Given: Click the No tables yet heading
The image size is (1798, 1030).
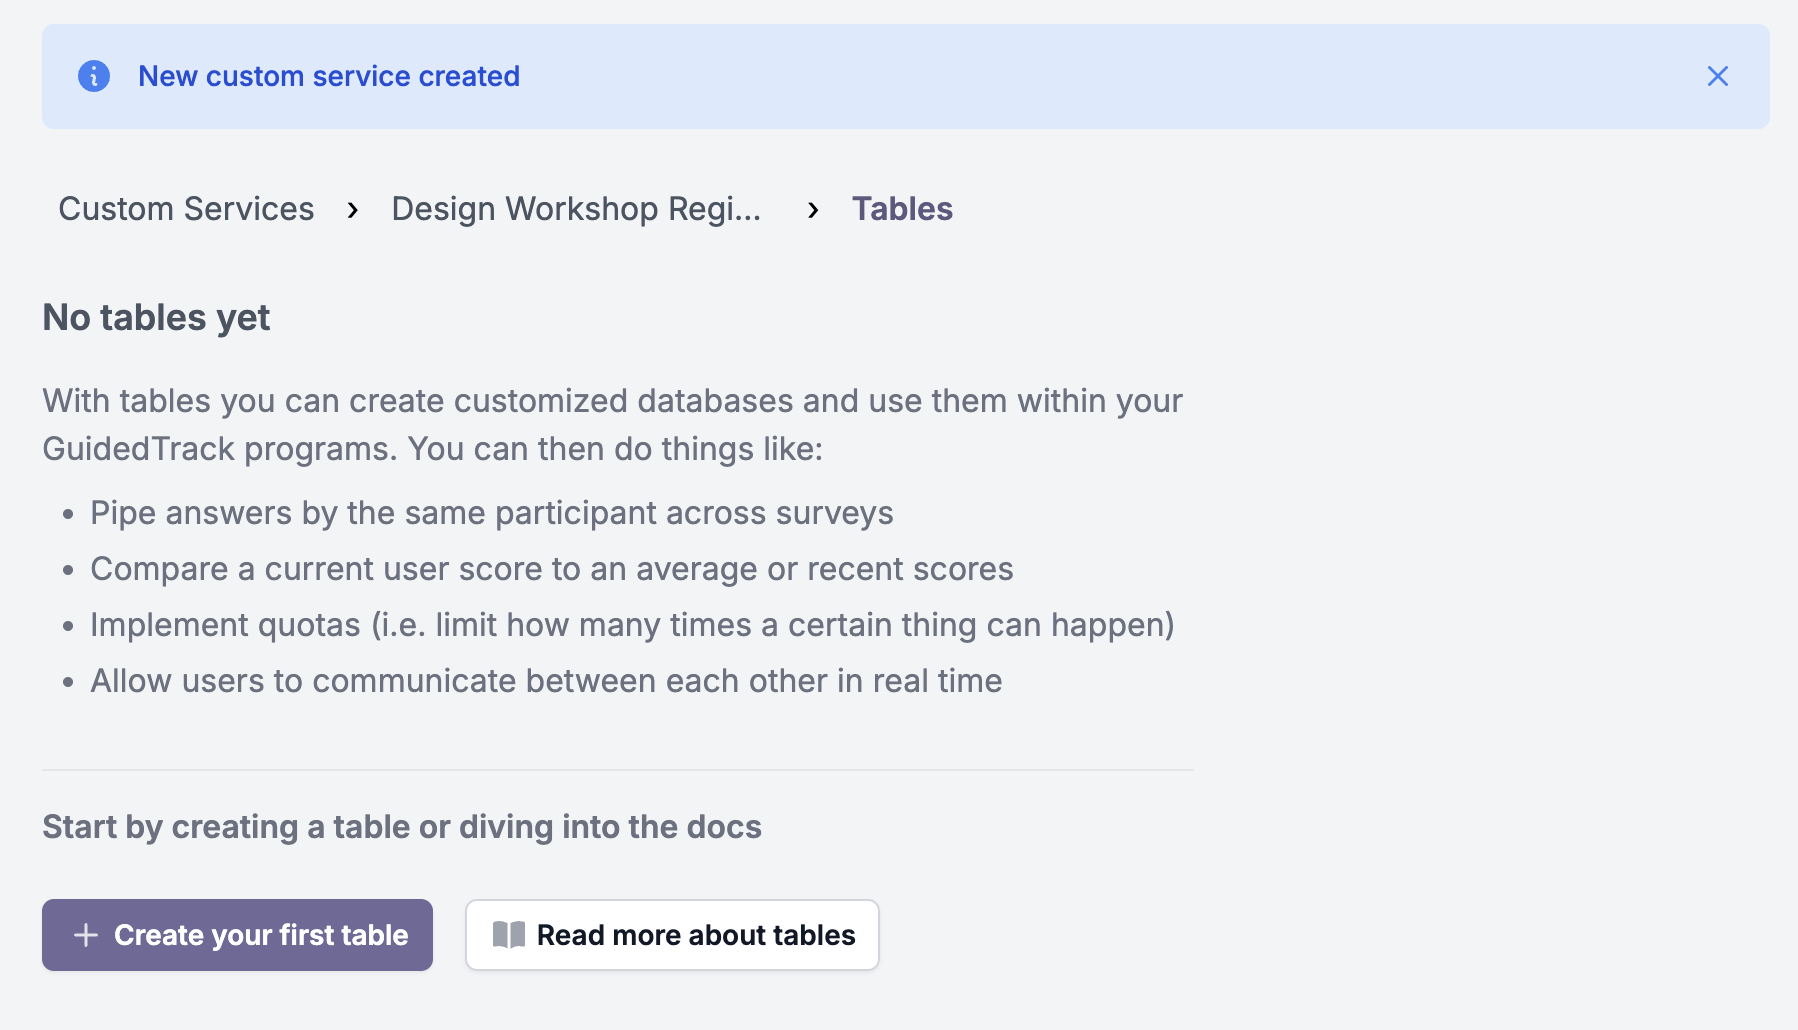Looking at the screenshot, I should point(155,317).
